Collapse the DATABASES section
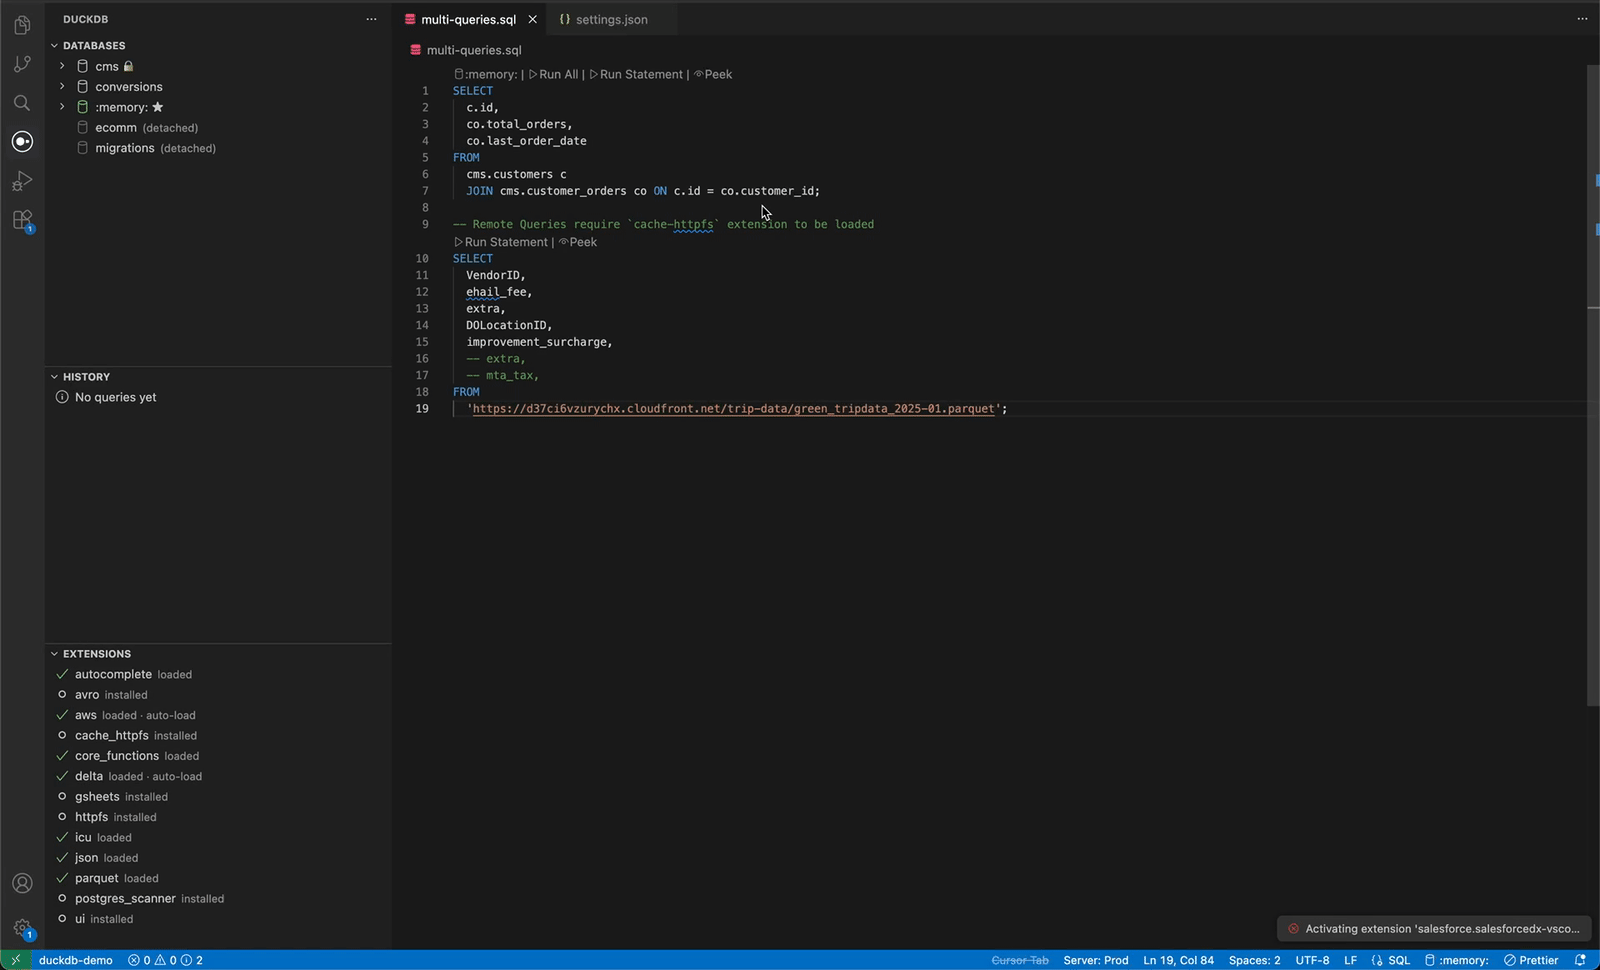The height and width of the screenshot is (970, 1600). (x=55, y=46)
